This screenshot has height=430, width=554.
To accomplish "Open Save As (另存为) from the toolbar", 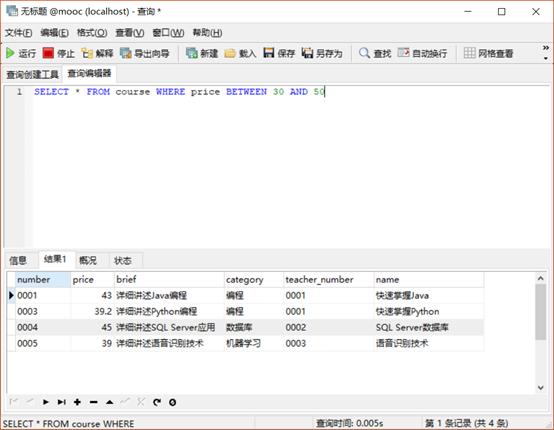I will (322, 53).
